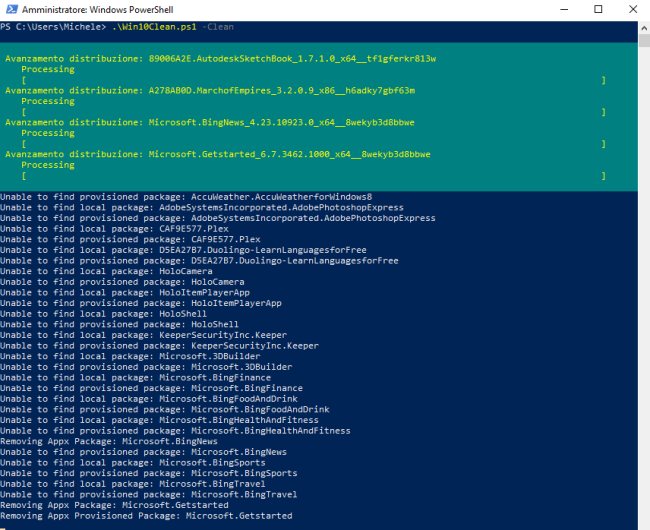The width and height of the screenshot is (650, 530).
Task: Click 'Processing' under AutodeskSketchBook
Action: pos(48,69)
